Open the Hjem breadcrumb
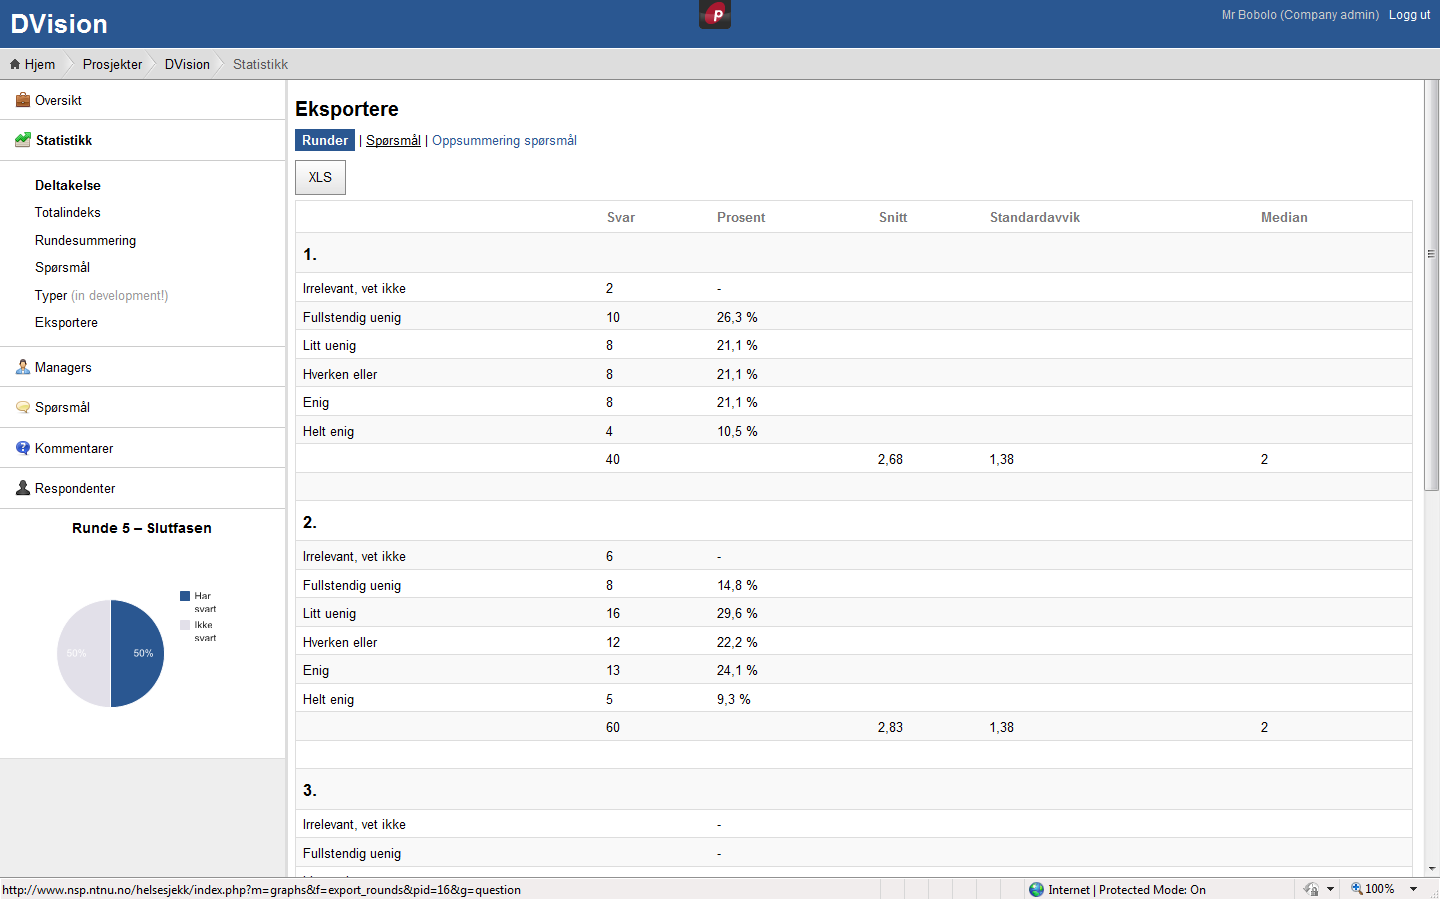1440x900 pixels. pos(40,64)
